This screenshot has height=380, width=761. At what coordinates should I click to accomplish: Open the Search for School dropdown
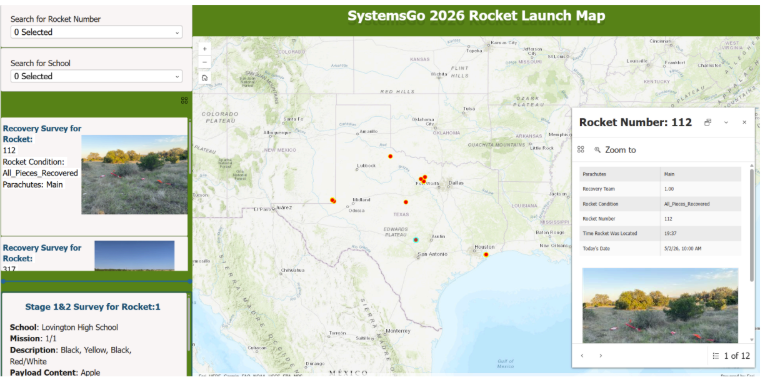click(x=96, y=76)
